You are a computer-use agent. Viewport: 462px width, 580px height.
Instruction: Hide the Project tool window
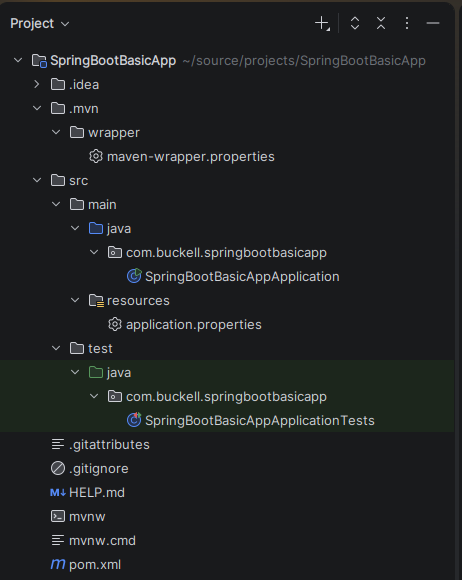pyautogui.click(x=433, y=23)
